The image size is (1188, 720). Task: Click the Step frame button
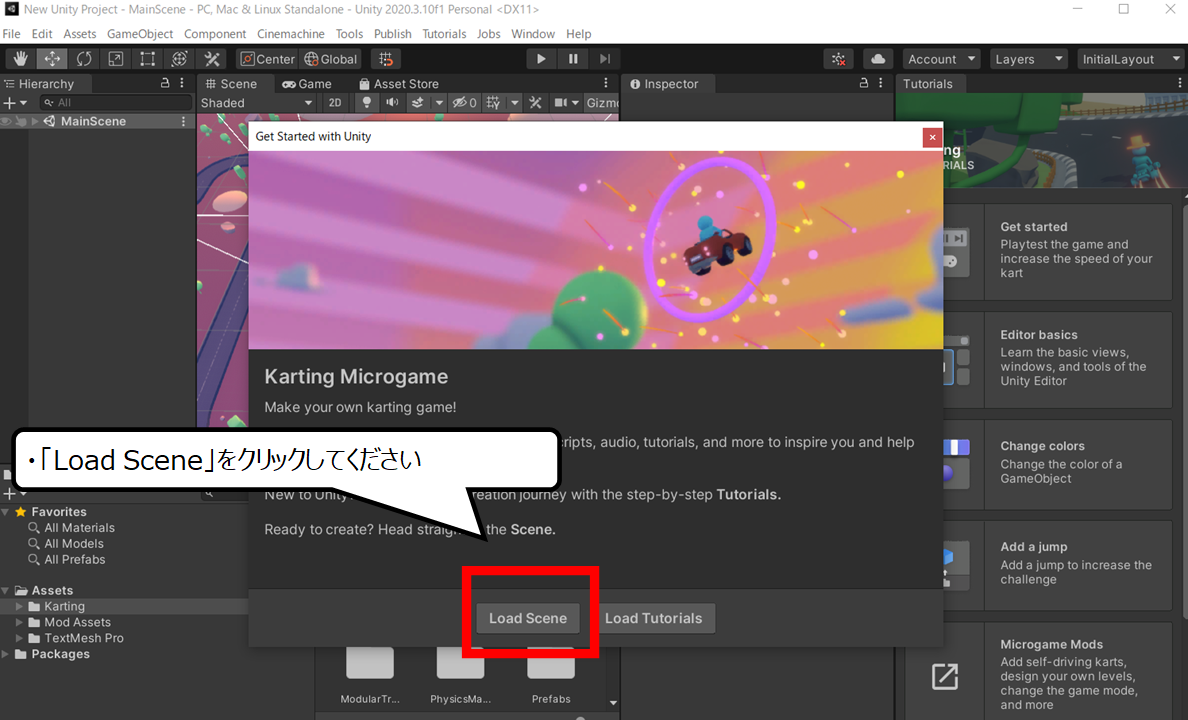click(x=605, y=59)
